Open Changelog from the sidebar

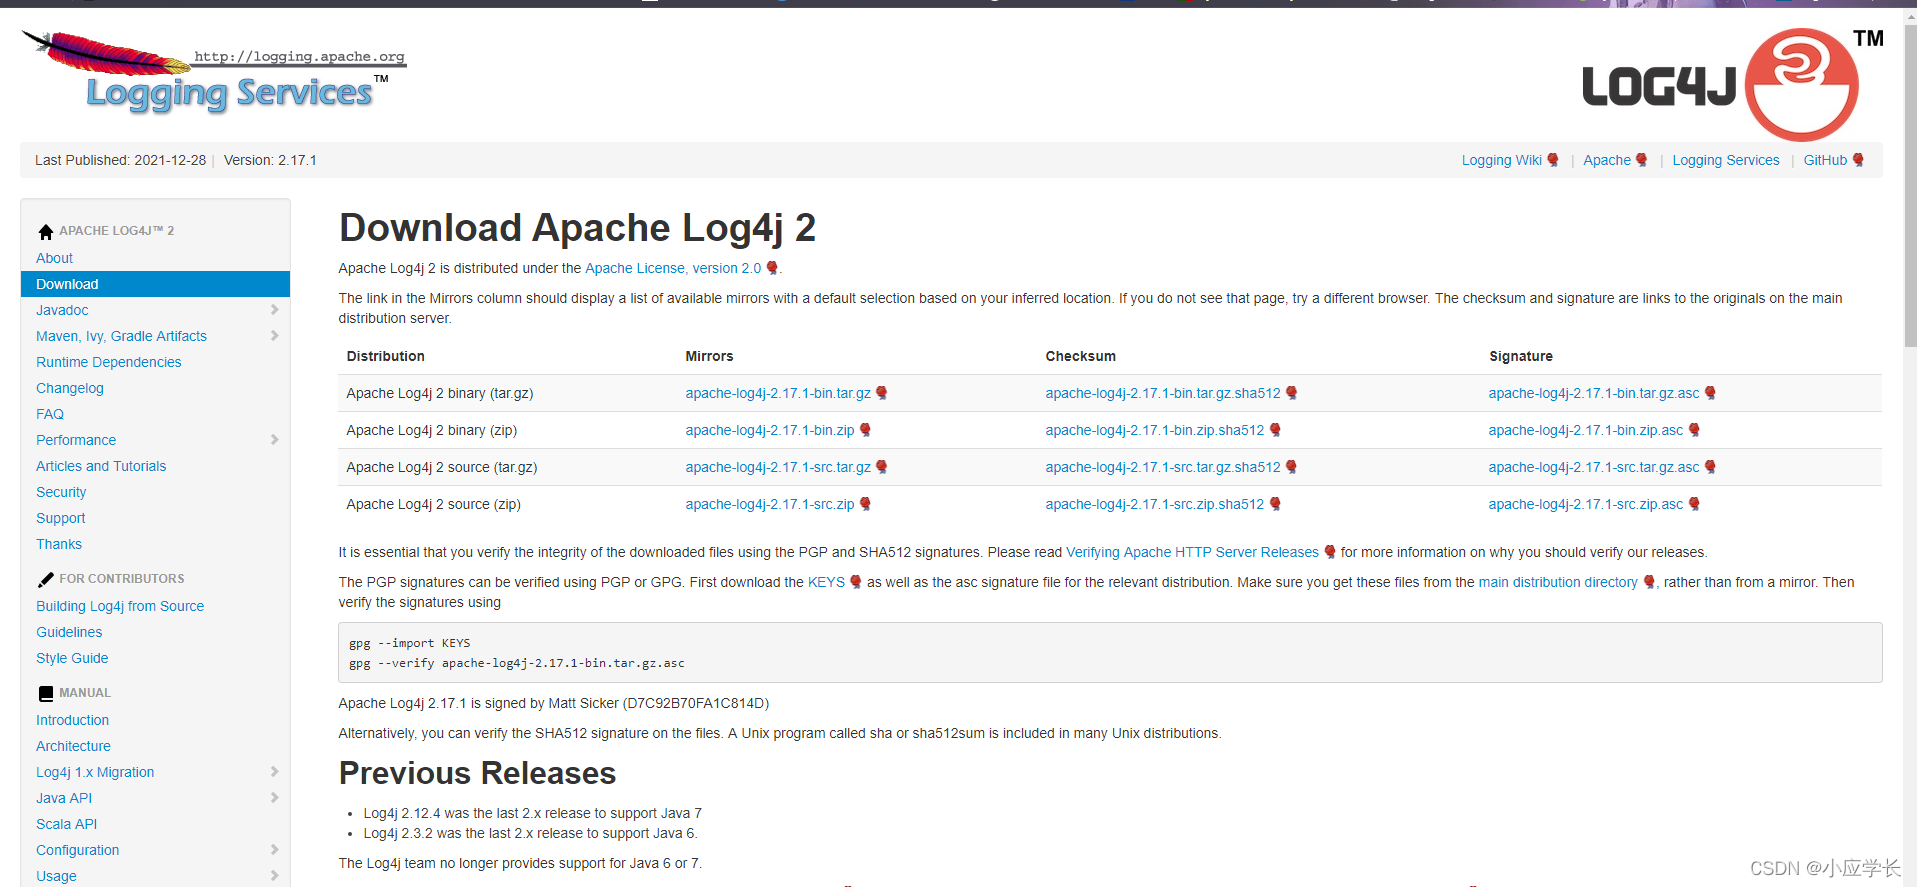(x=70, y=388)
